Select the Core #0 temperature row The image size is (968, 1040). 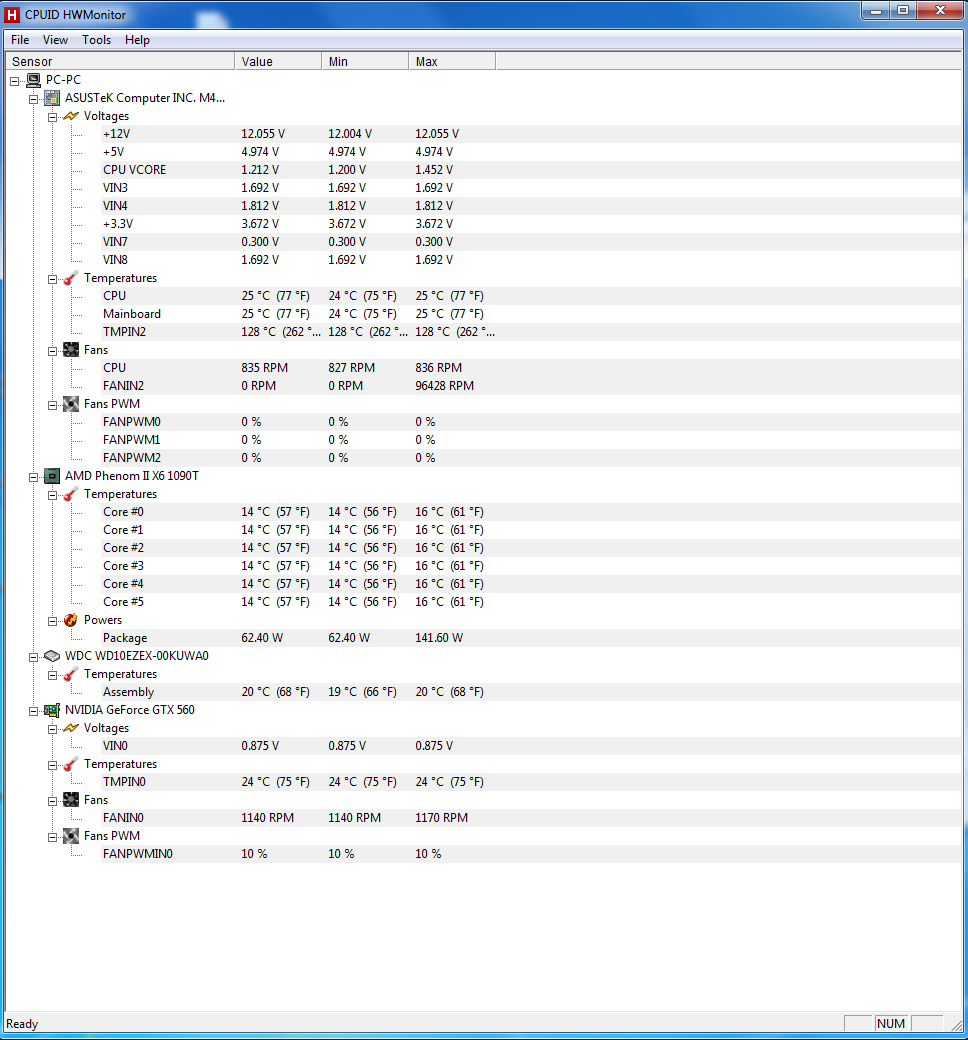[531, 512]
